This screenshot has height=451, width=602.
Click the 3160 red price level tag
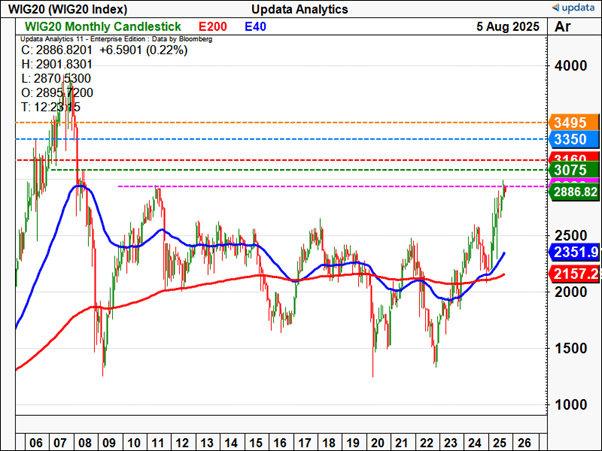pyautogui.click(x=574, y=157)
